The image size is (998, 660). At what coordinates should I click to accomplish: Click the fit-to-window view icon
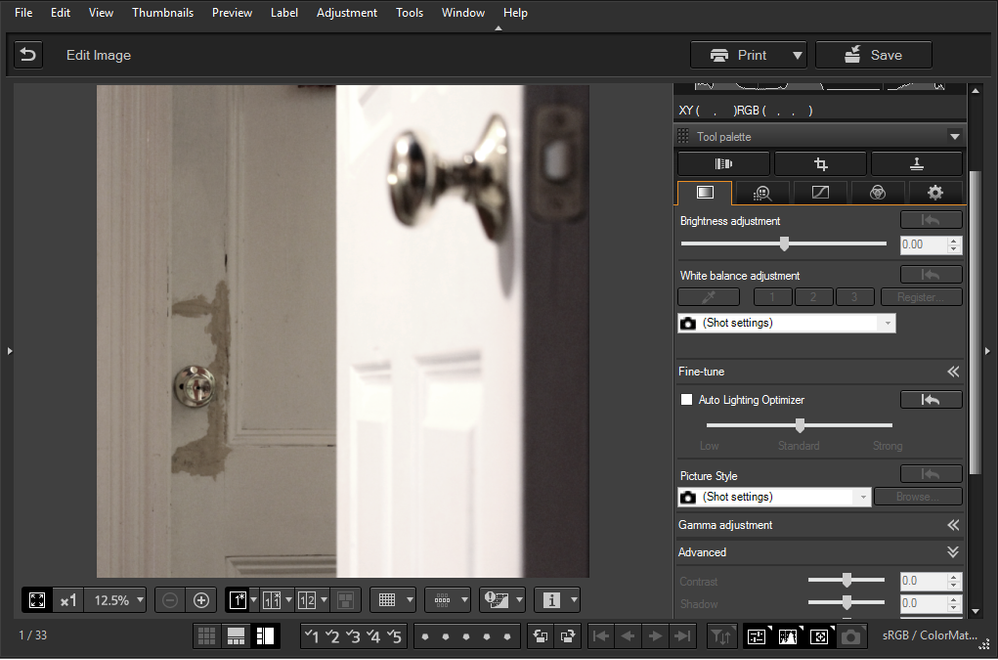tap(37, 600)
